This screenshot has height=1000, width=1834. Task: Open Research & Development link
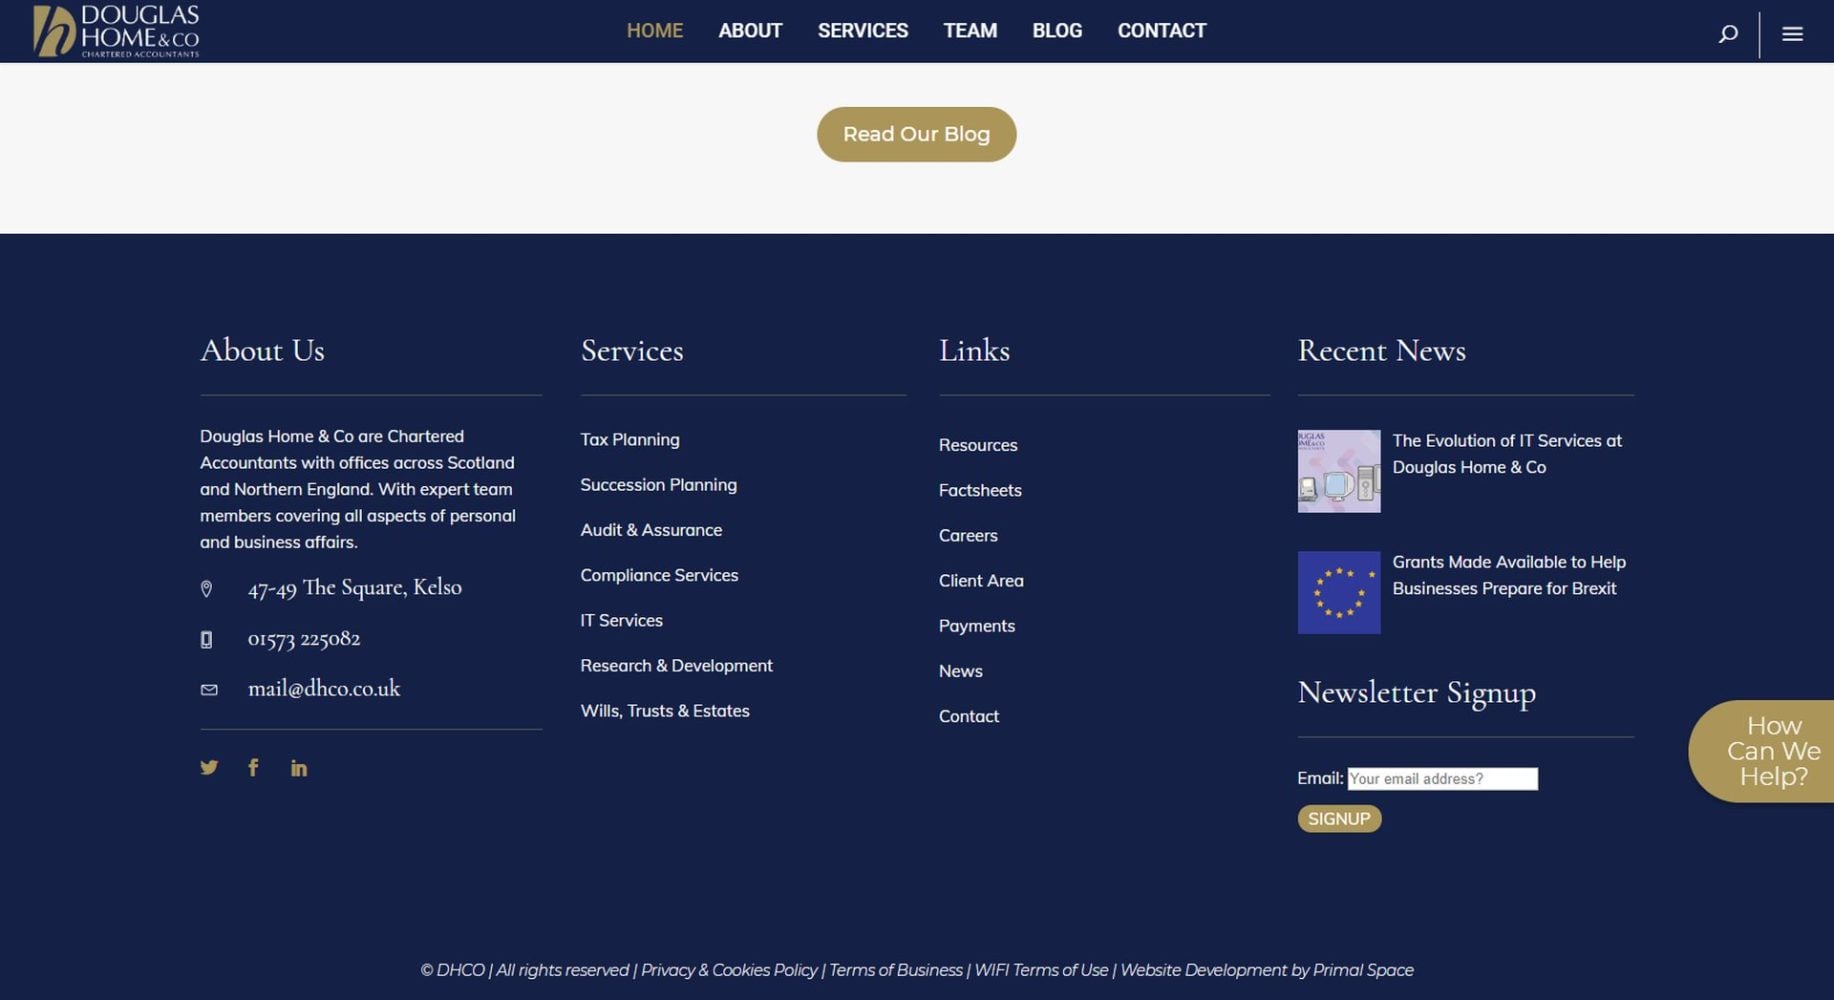[676, 666]
